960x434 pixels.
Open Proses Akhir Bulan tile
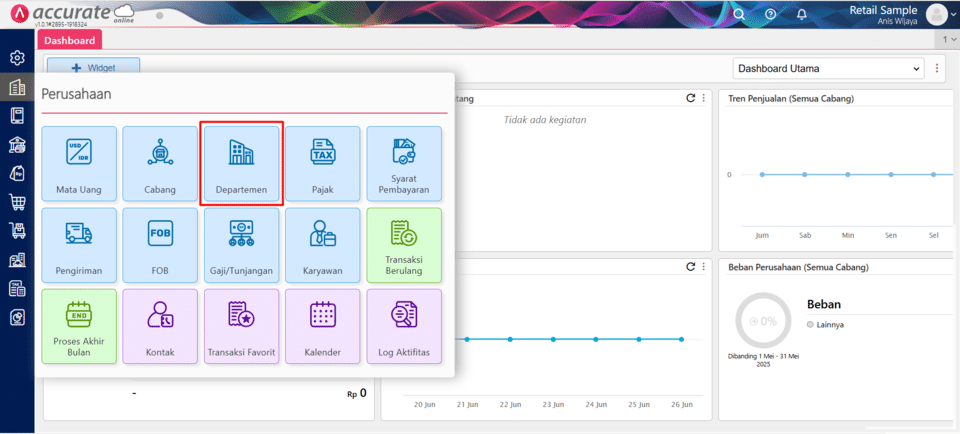pyautogui.click(x=79, y=326)
